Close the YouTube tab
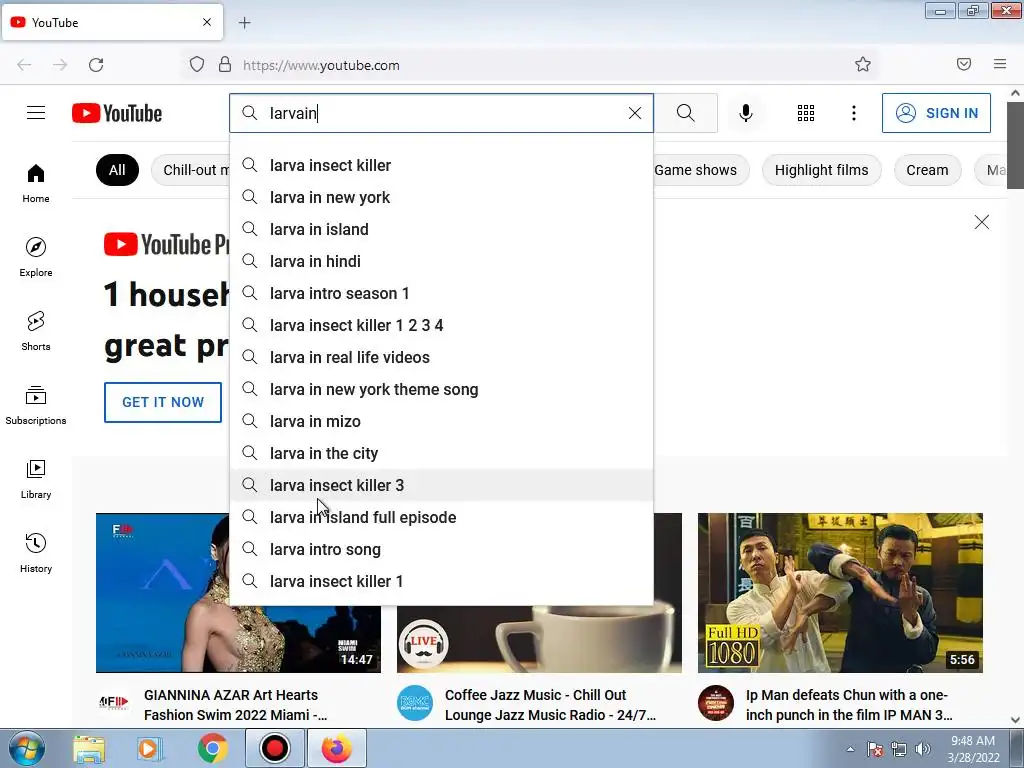Screen dimensions: 1024x768 (207, 22)
